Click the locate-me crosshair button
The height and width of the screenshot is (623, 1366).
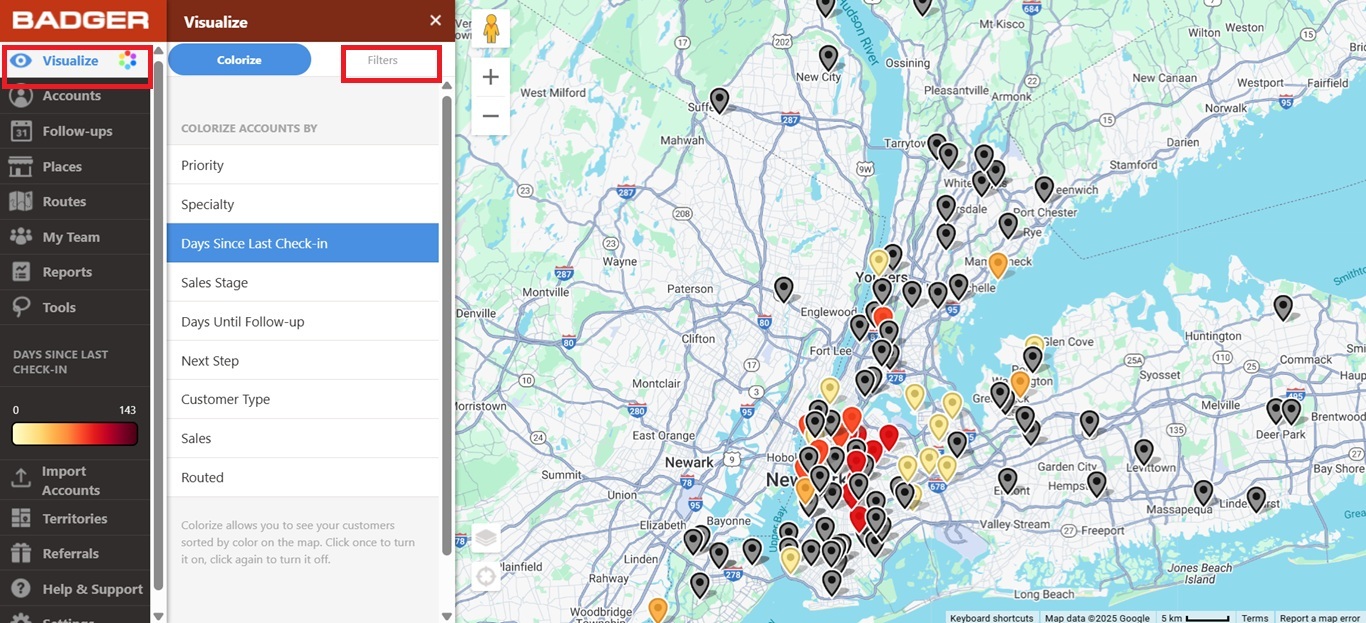coord(486,577)
